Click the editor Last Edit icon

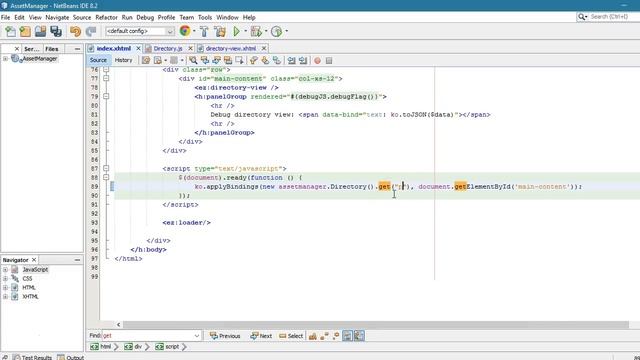(146, 60)
